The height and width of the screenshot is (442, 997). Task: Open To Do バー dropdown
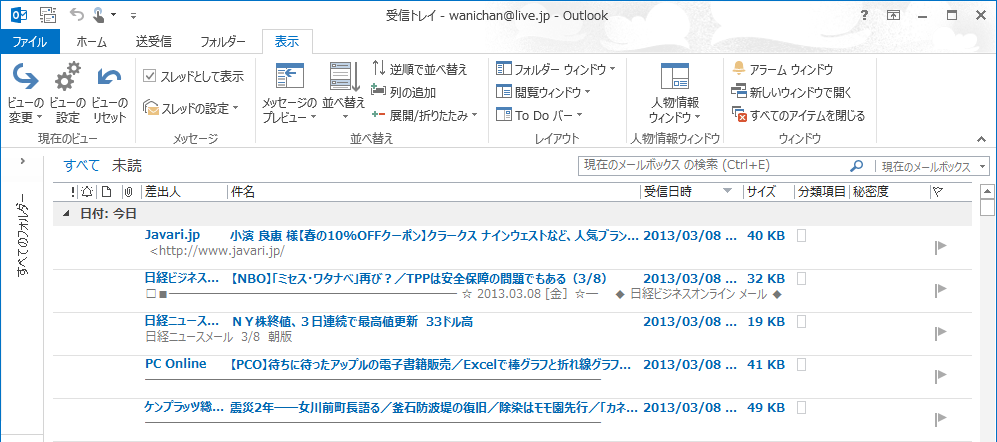(539, 115)
